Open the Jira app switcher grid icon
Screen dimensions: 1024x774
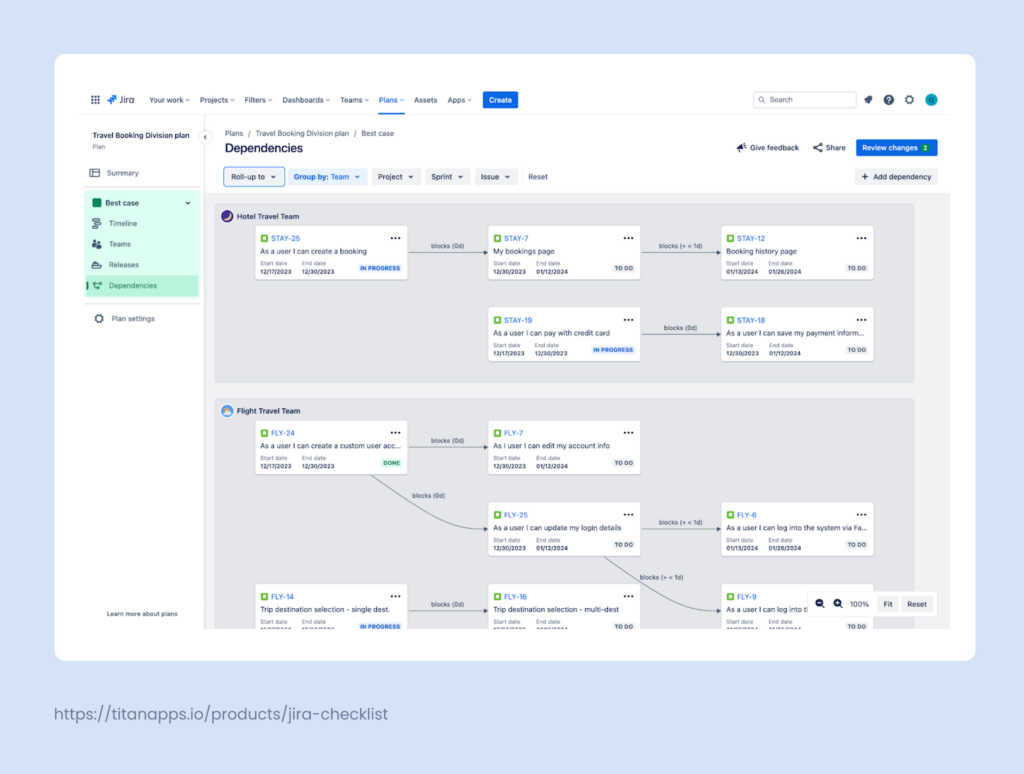point(95,99)
